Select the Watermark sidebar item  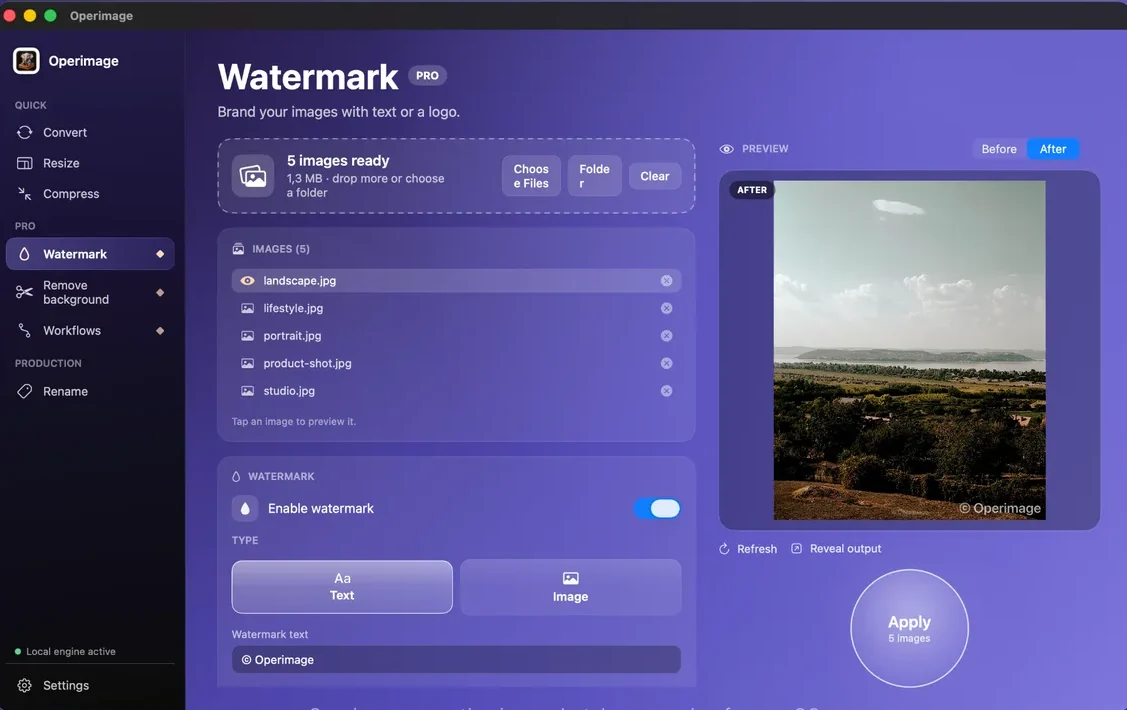click(90, 254)
